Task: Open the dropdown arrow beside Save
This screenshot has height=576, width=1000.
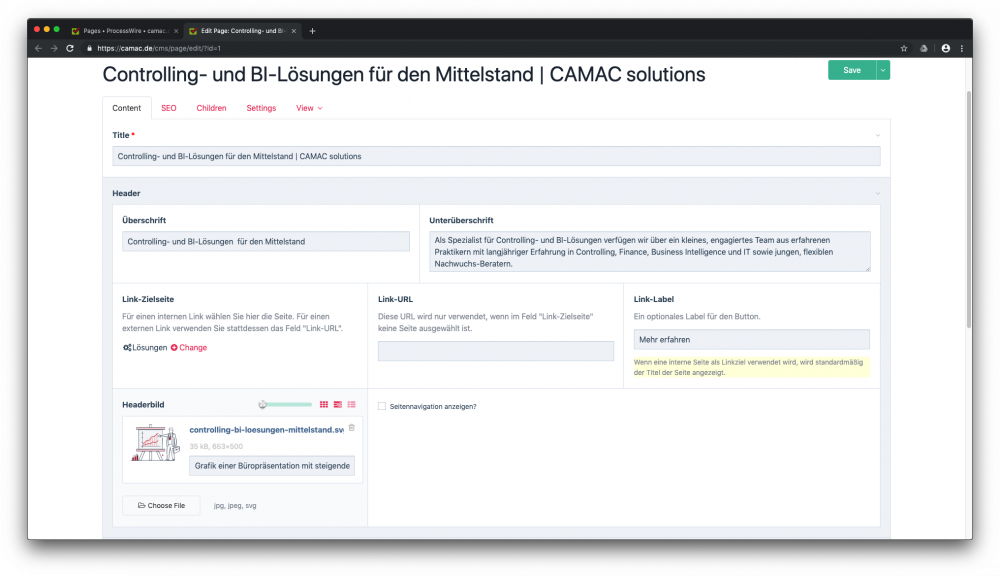Action: coord(883,70)
